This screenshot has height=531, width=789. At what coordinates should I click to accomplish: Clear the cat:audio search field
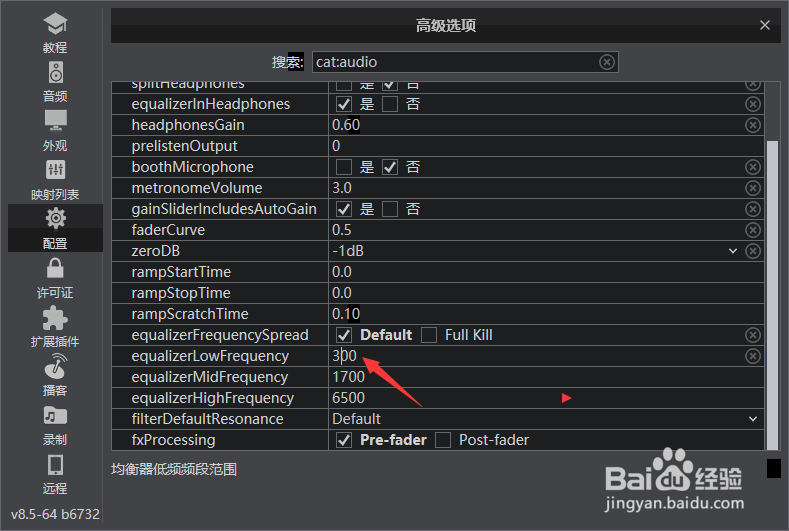[607, 62]
